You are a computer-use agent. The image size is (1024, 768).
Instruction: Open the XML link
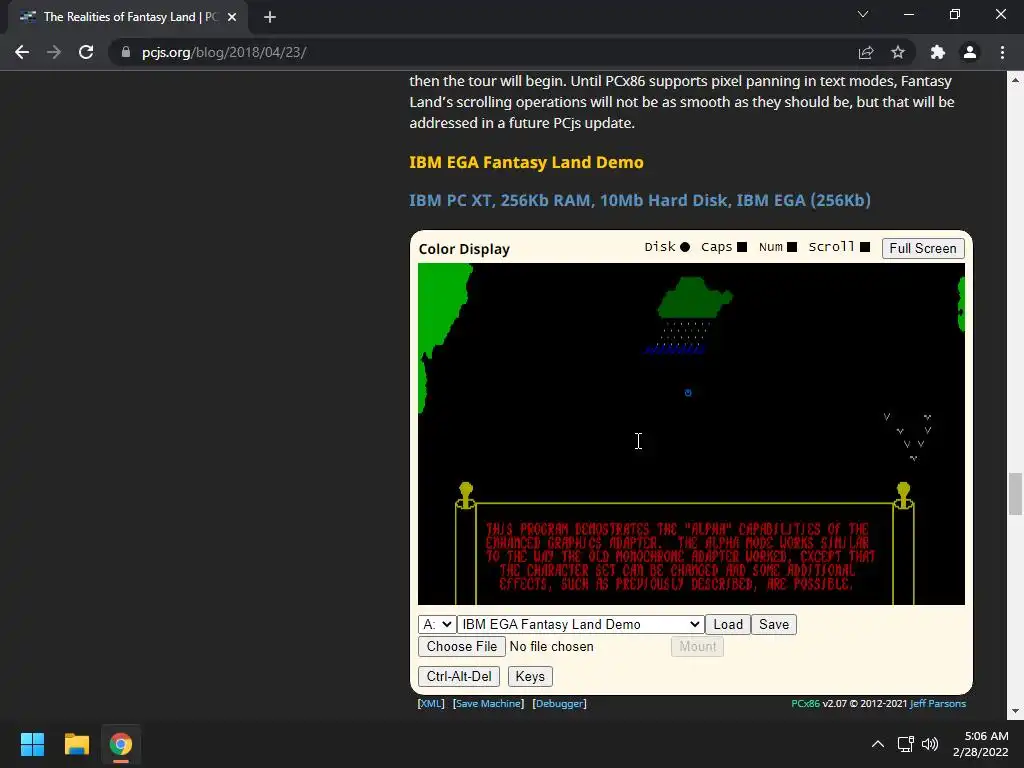click(x=431, y=703)
